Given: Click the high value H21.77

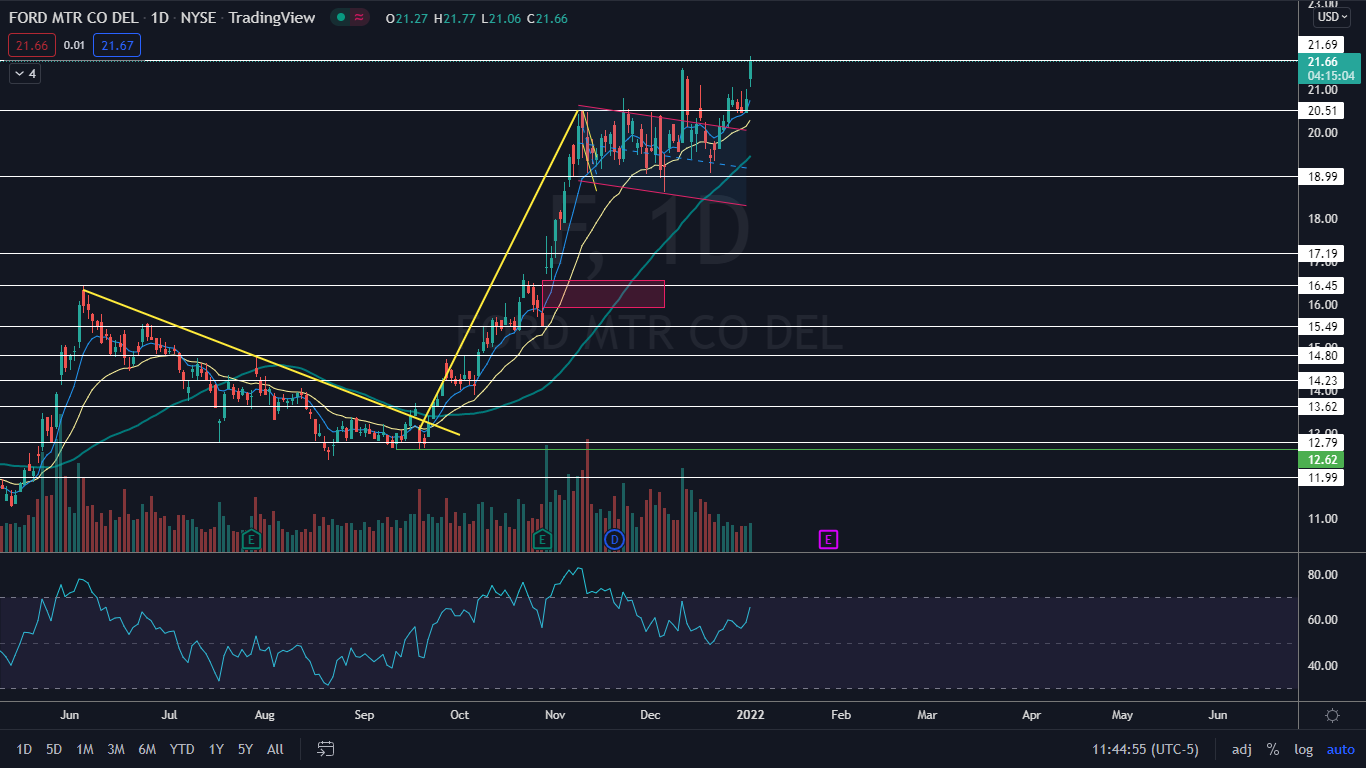Looking at the screenshot, I should coord(456,17).
